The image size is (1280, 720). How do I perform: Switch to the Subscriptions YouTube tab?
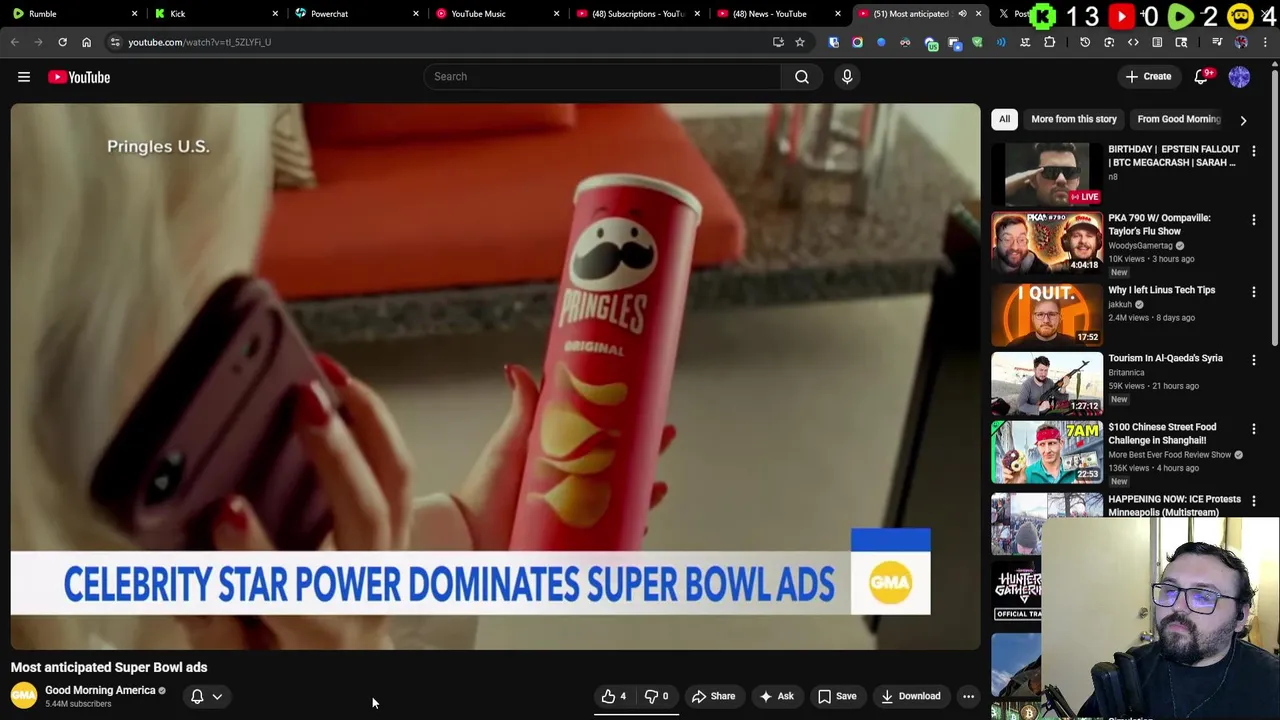638,14
